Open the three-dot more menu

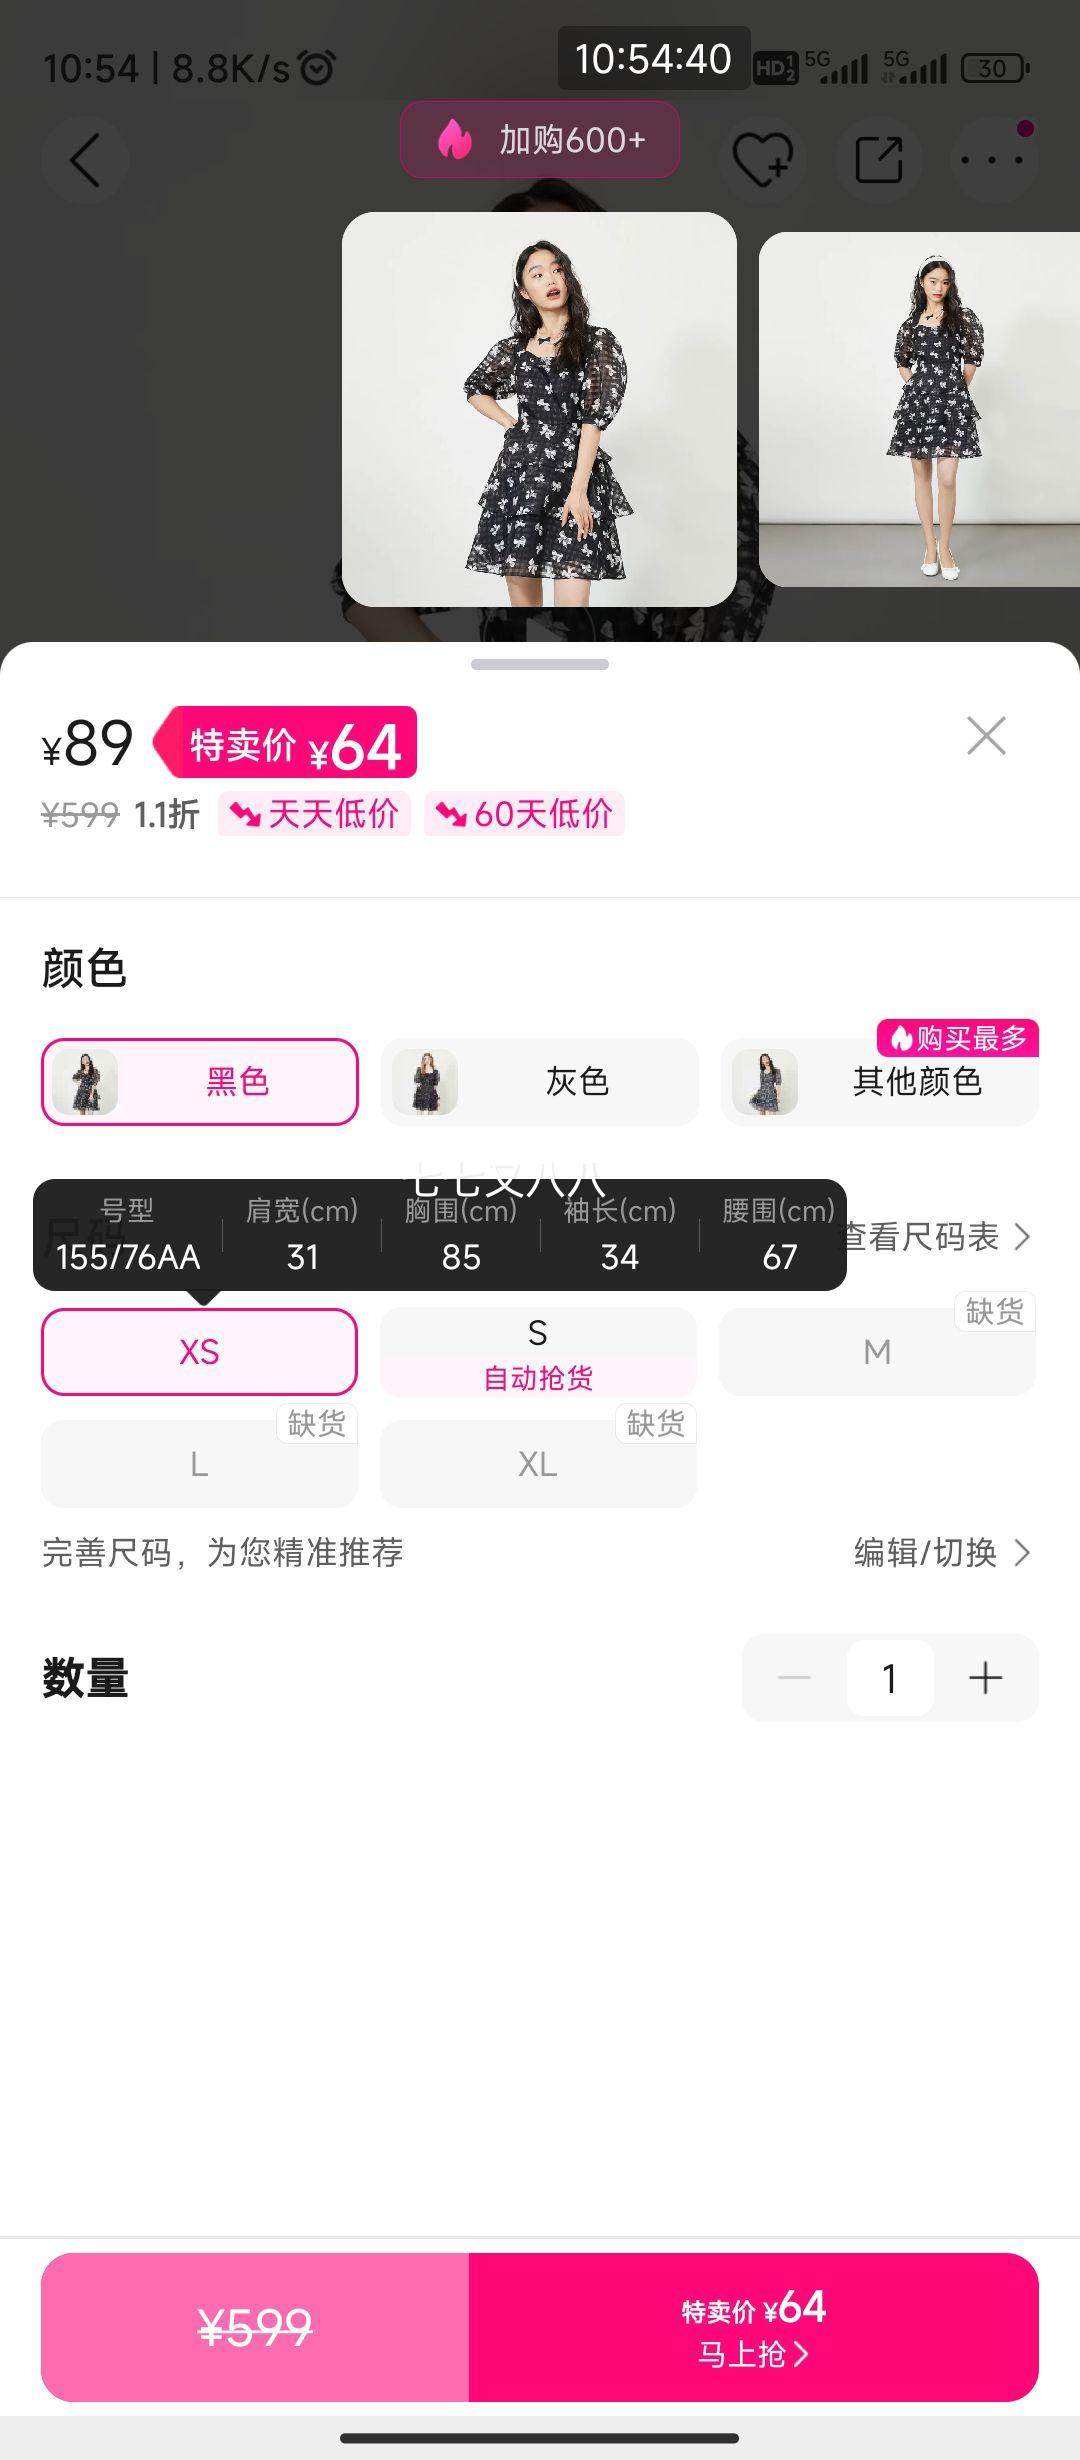coord(994,160)
